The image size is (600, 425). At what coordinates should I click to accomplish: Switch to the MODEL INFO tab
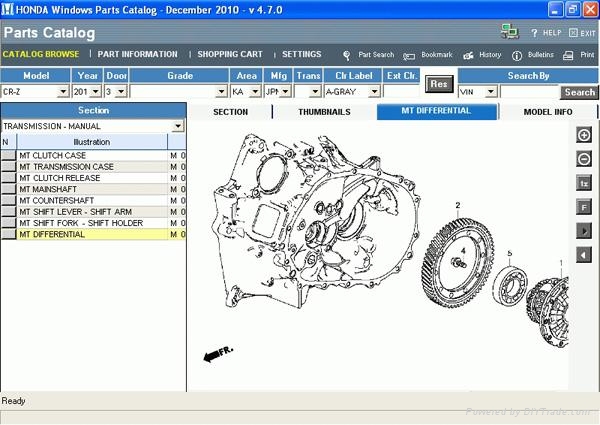pyautogui.click(x=548, y=112)
